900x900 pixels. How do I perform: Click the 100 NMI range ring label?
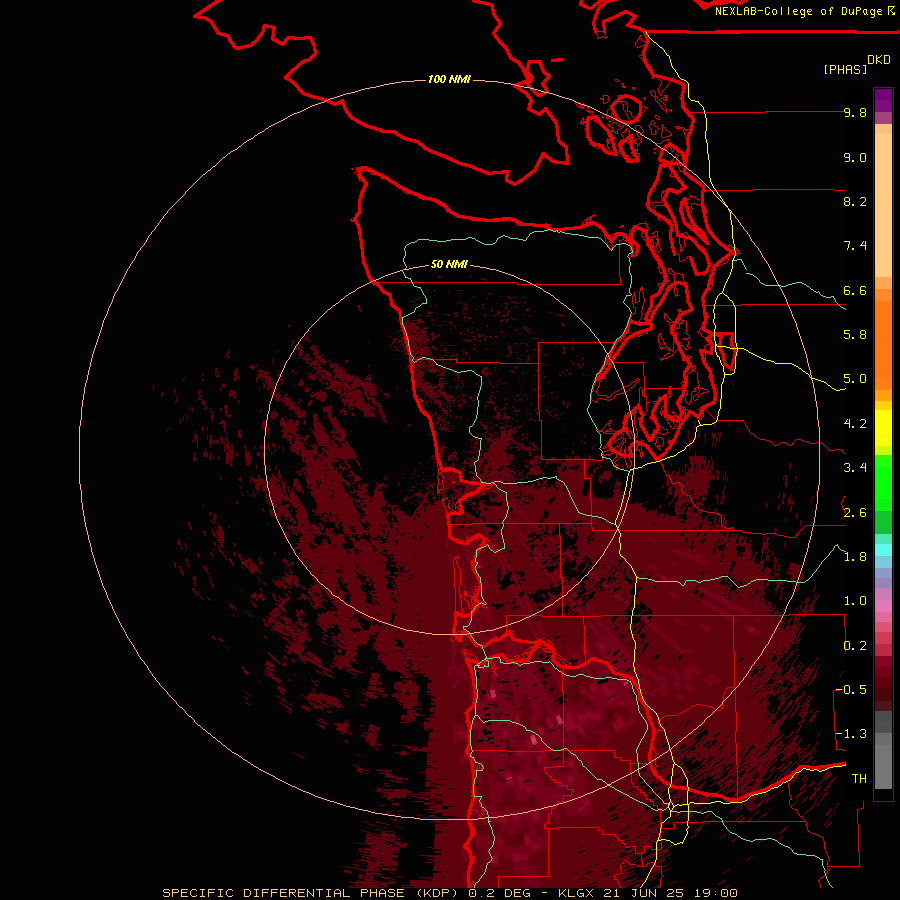coord(449,79)
